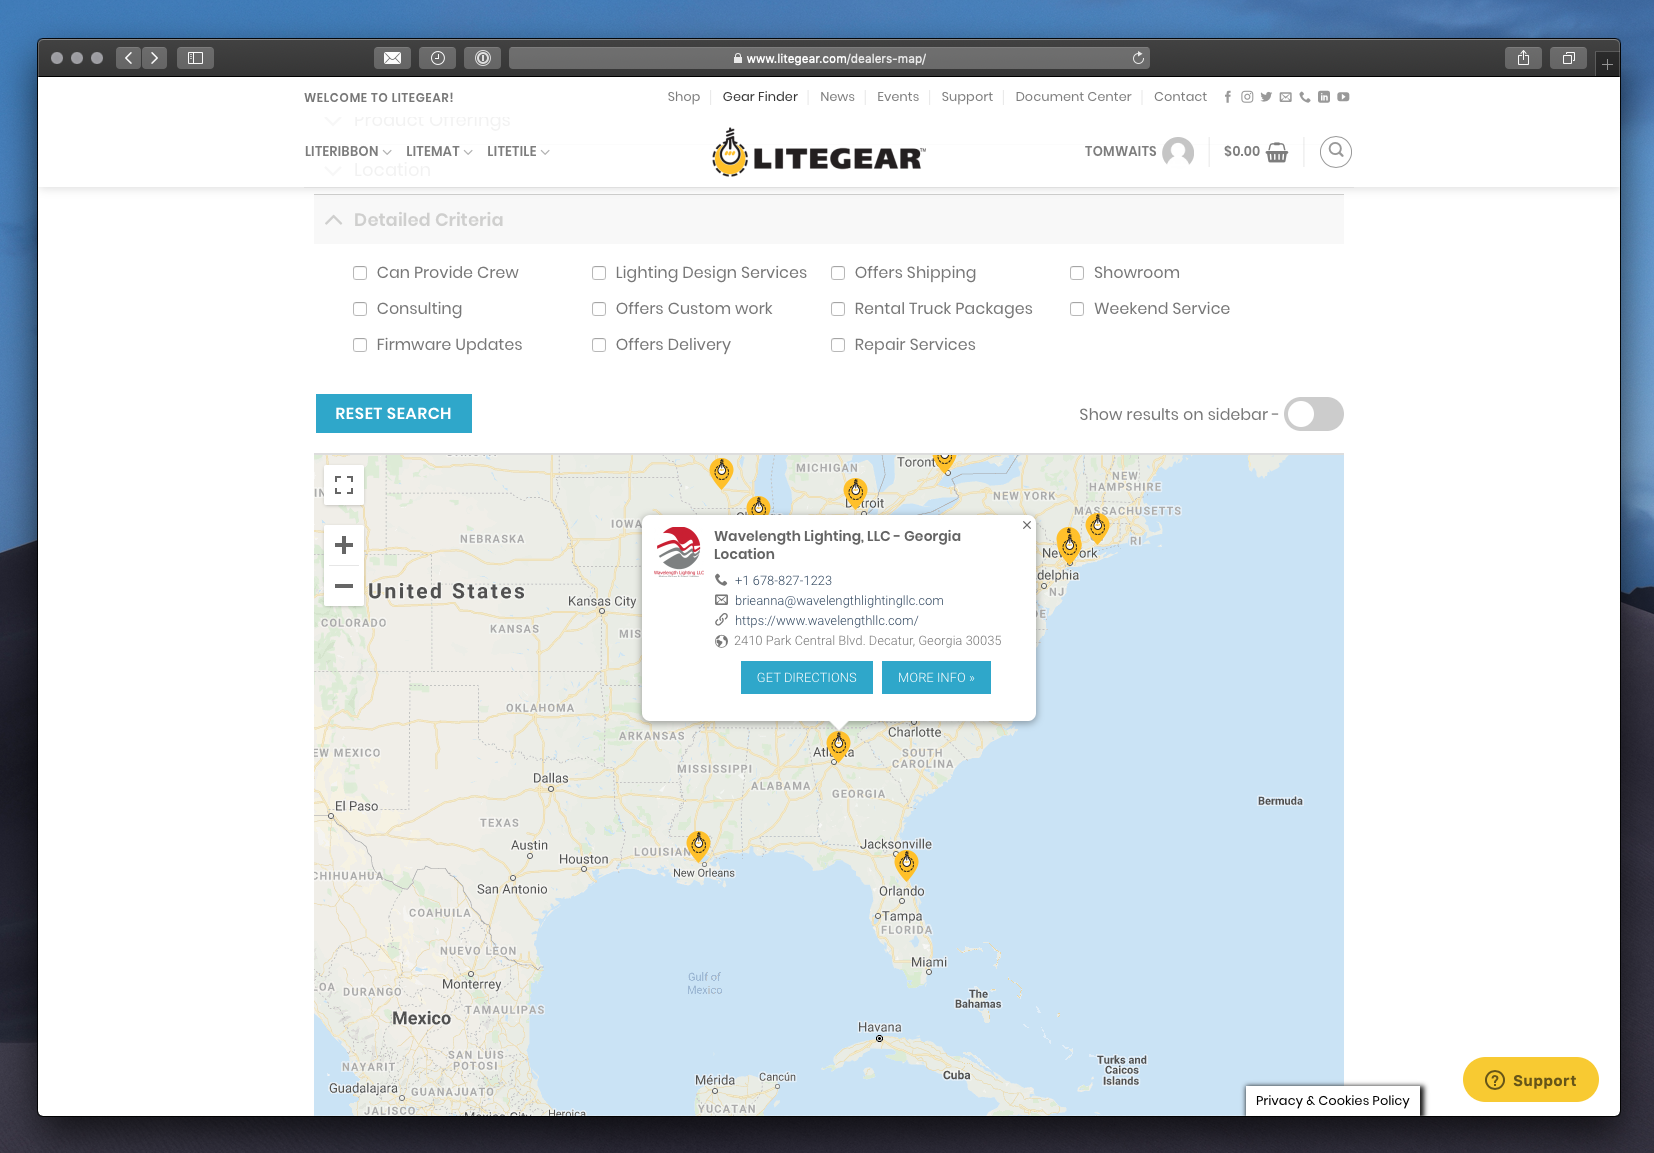Collapse the Detailed Criteria section
1654x1153 pixels.
pos(829,220)
